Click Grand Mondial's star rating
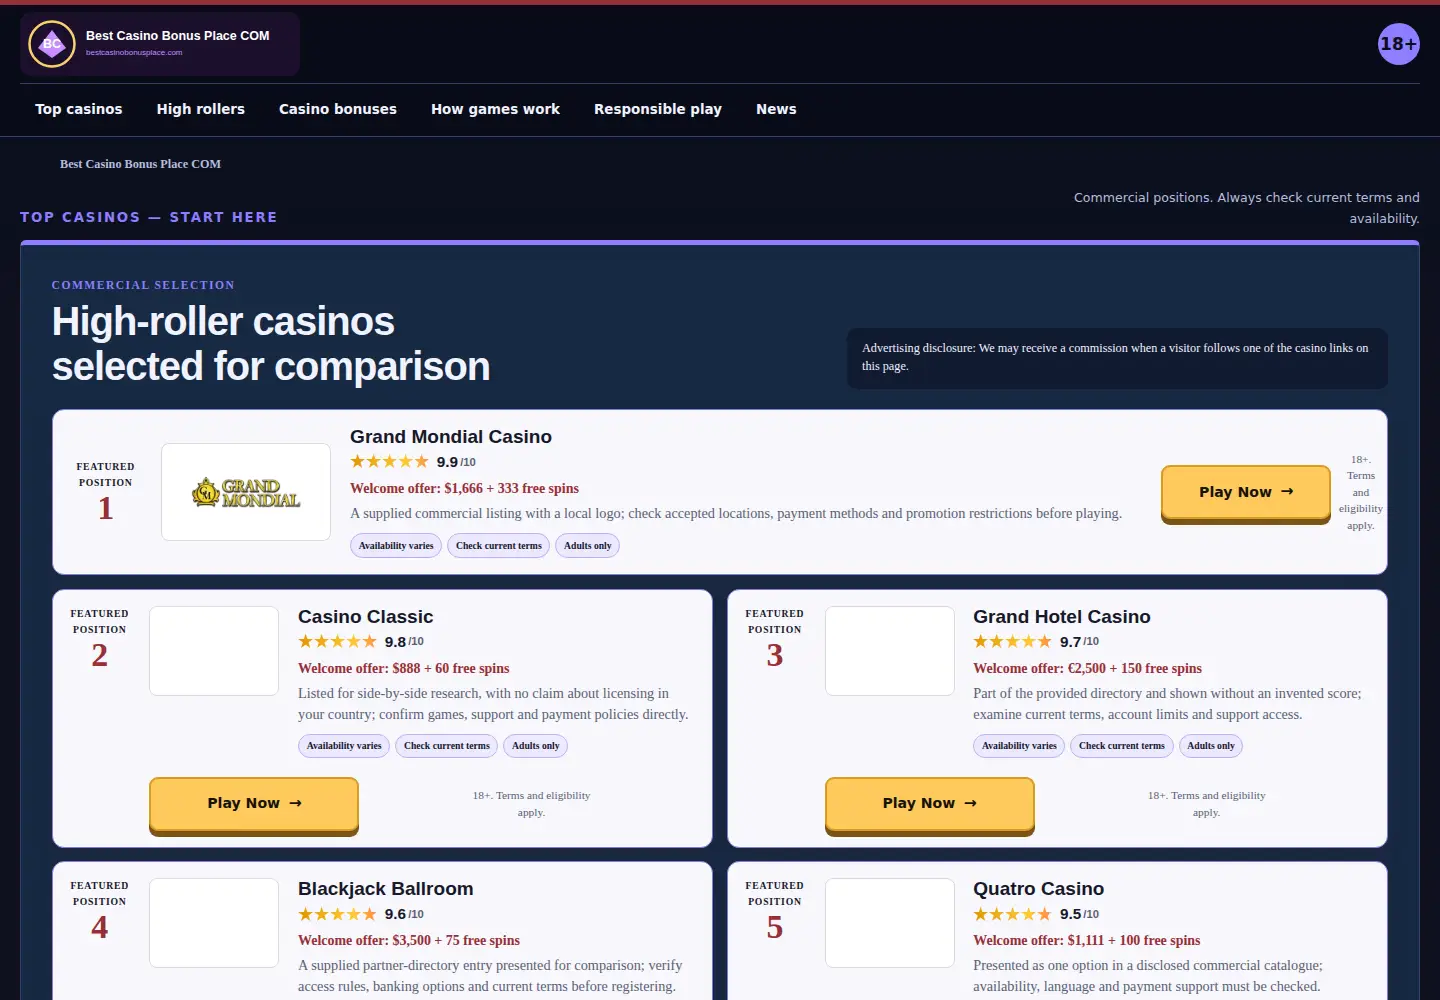The width and height of the screenshot is (1440, 1000). tap(389, 462)
